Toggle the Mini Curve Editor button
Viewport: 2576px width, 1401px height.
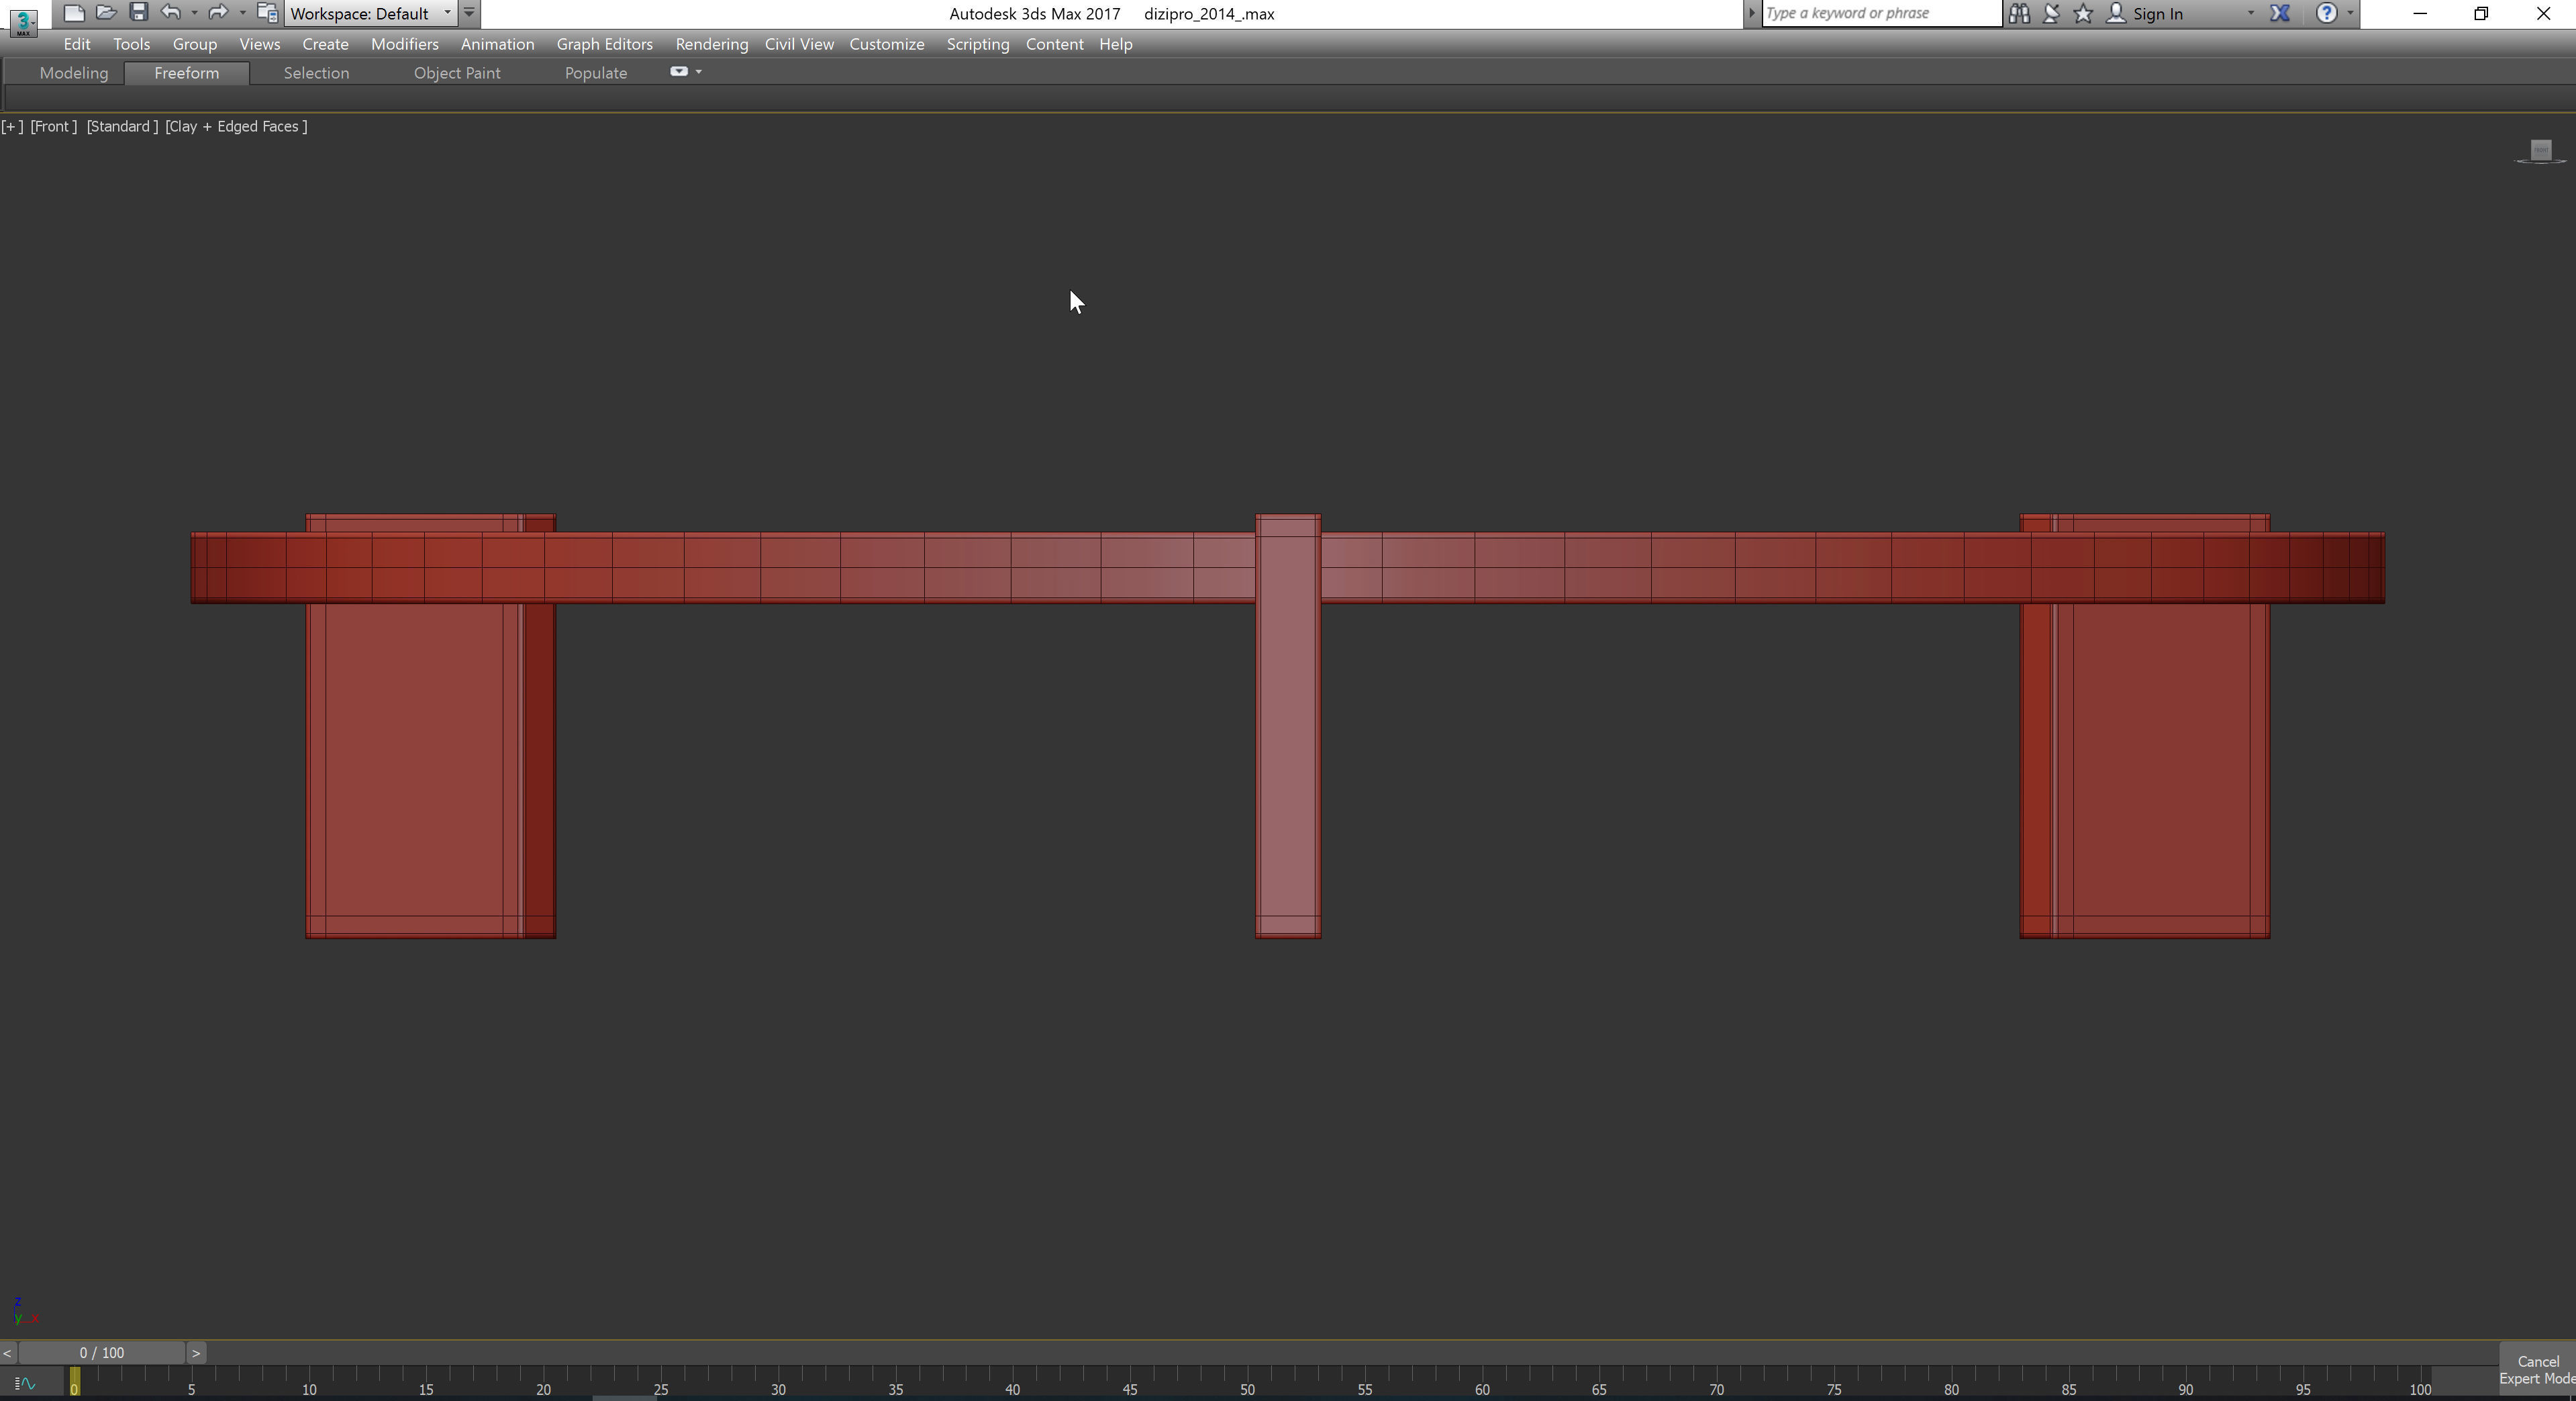tap(25, 1384)
